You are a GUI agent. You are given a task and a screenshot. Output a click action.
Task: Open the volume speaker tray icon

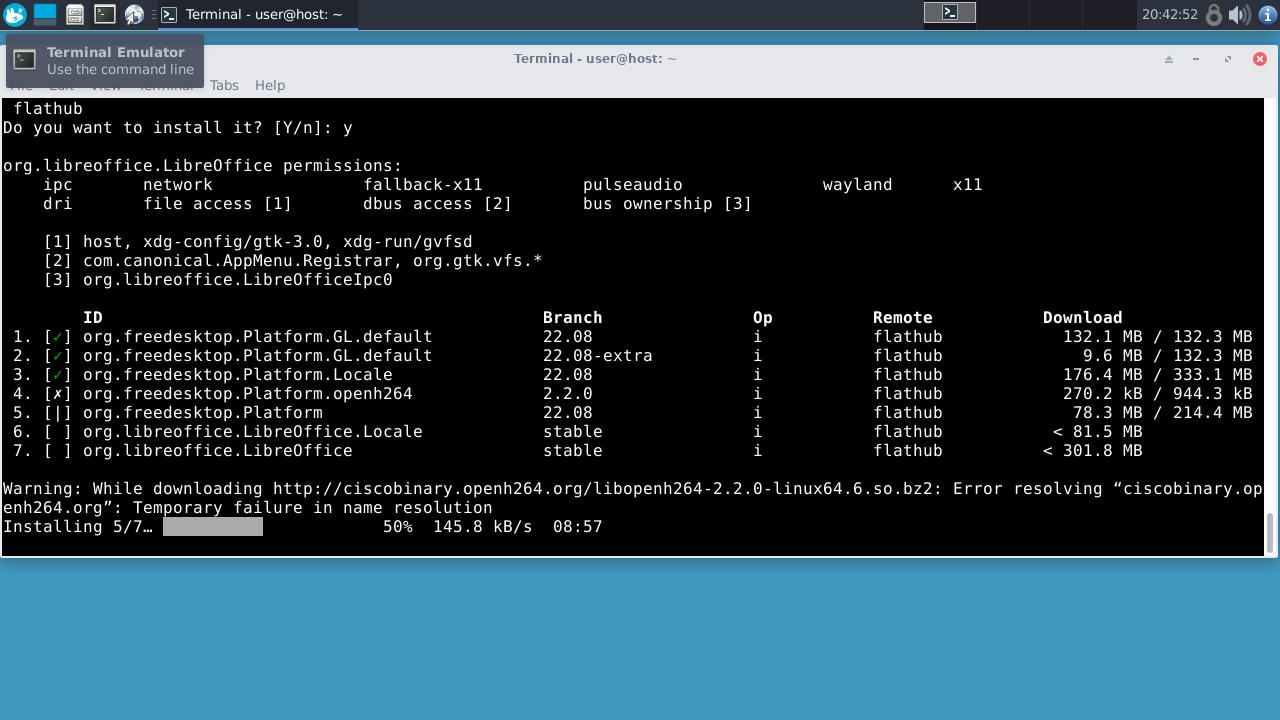1239,14
